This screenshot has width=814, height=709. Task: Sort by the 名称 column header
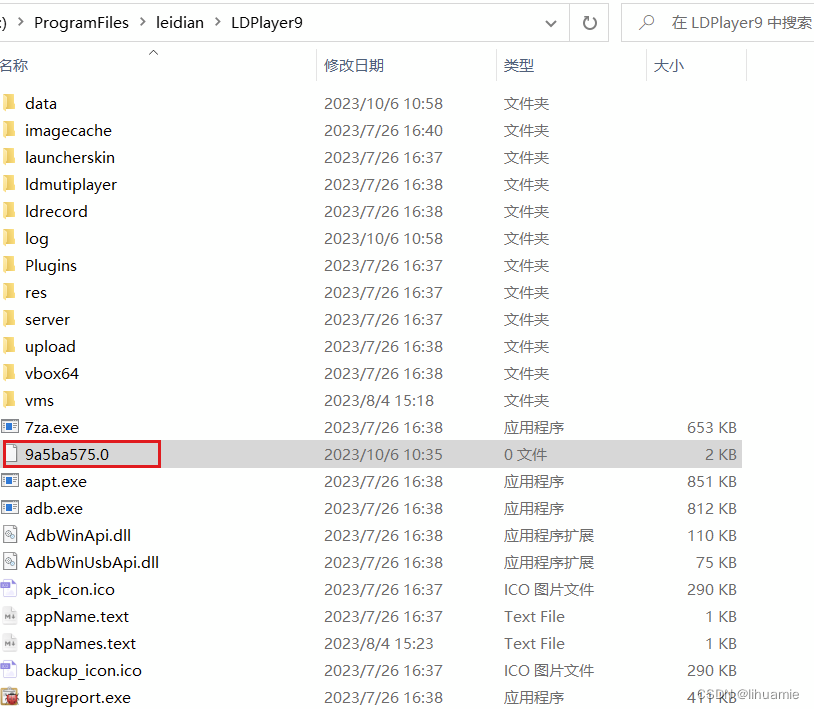(x=15, y=65)
